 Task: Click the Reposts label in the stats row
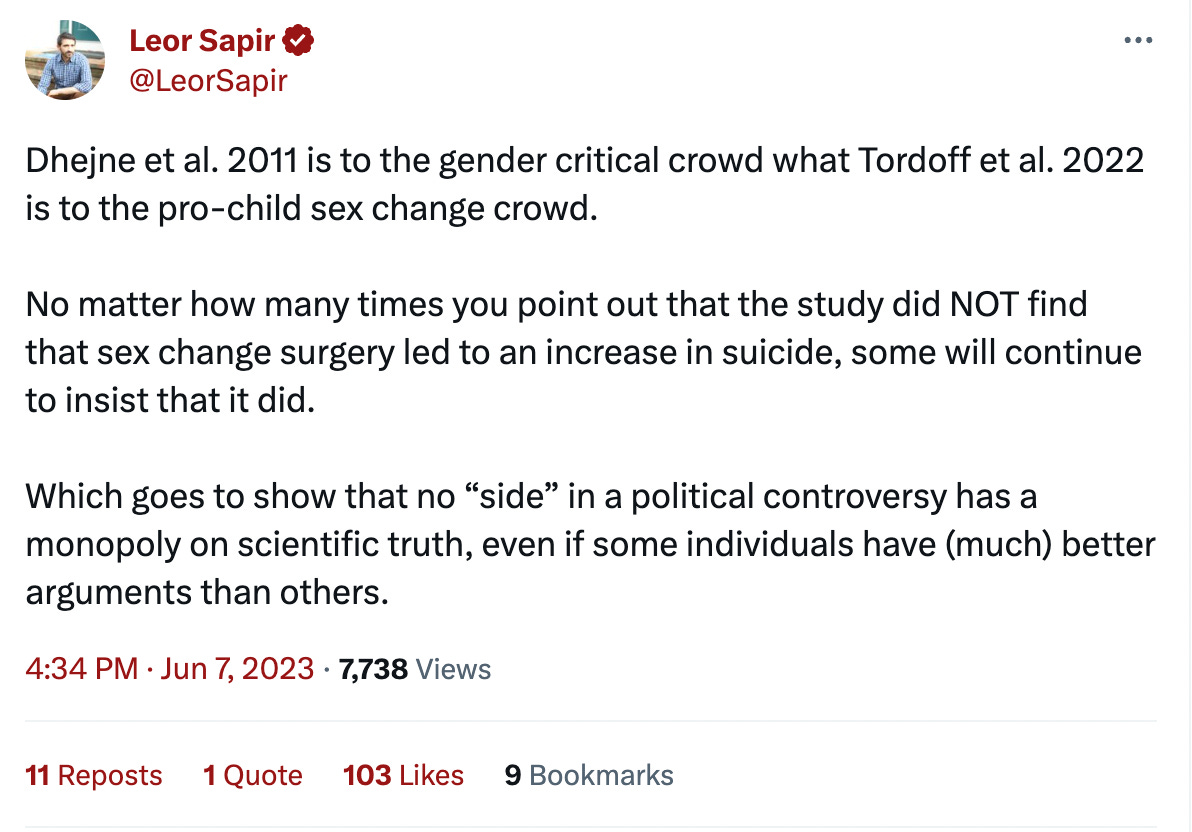point(113,775)
